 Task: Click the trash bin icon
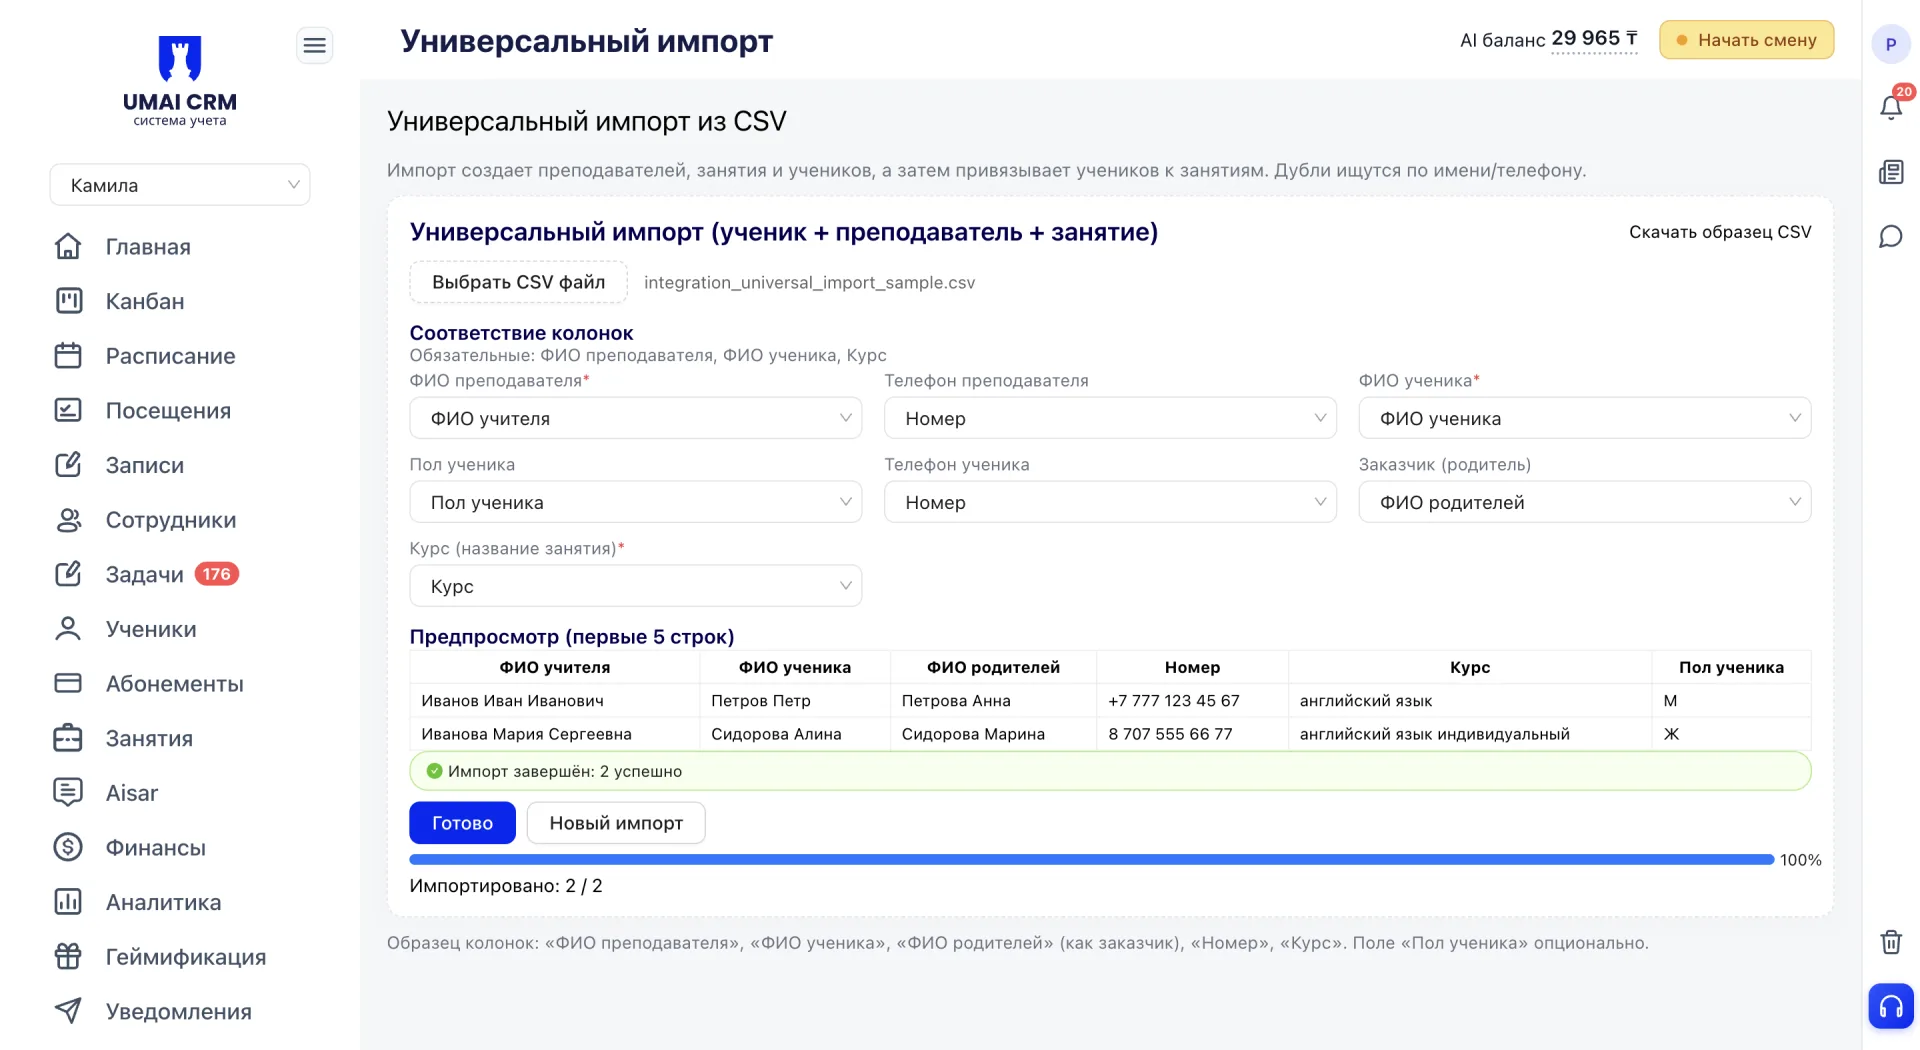[x=1891, y=942]
